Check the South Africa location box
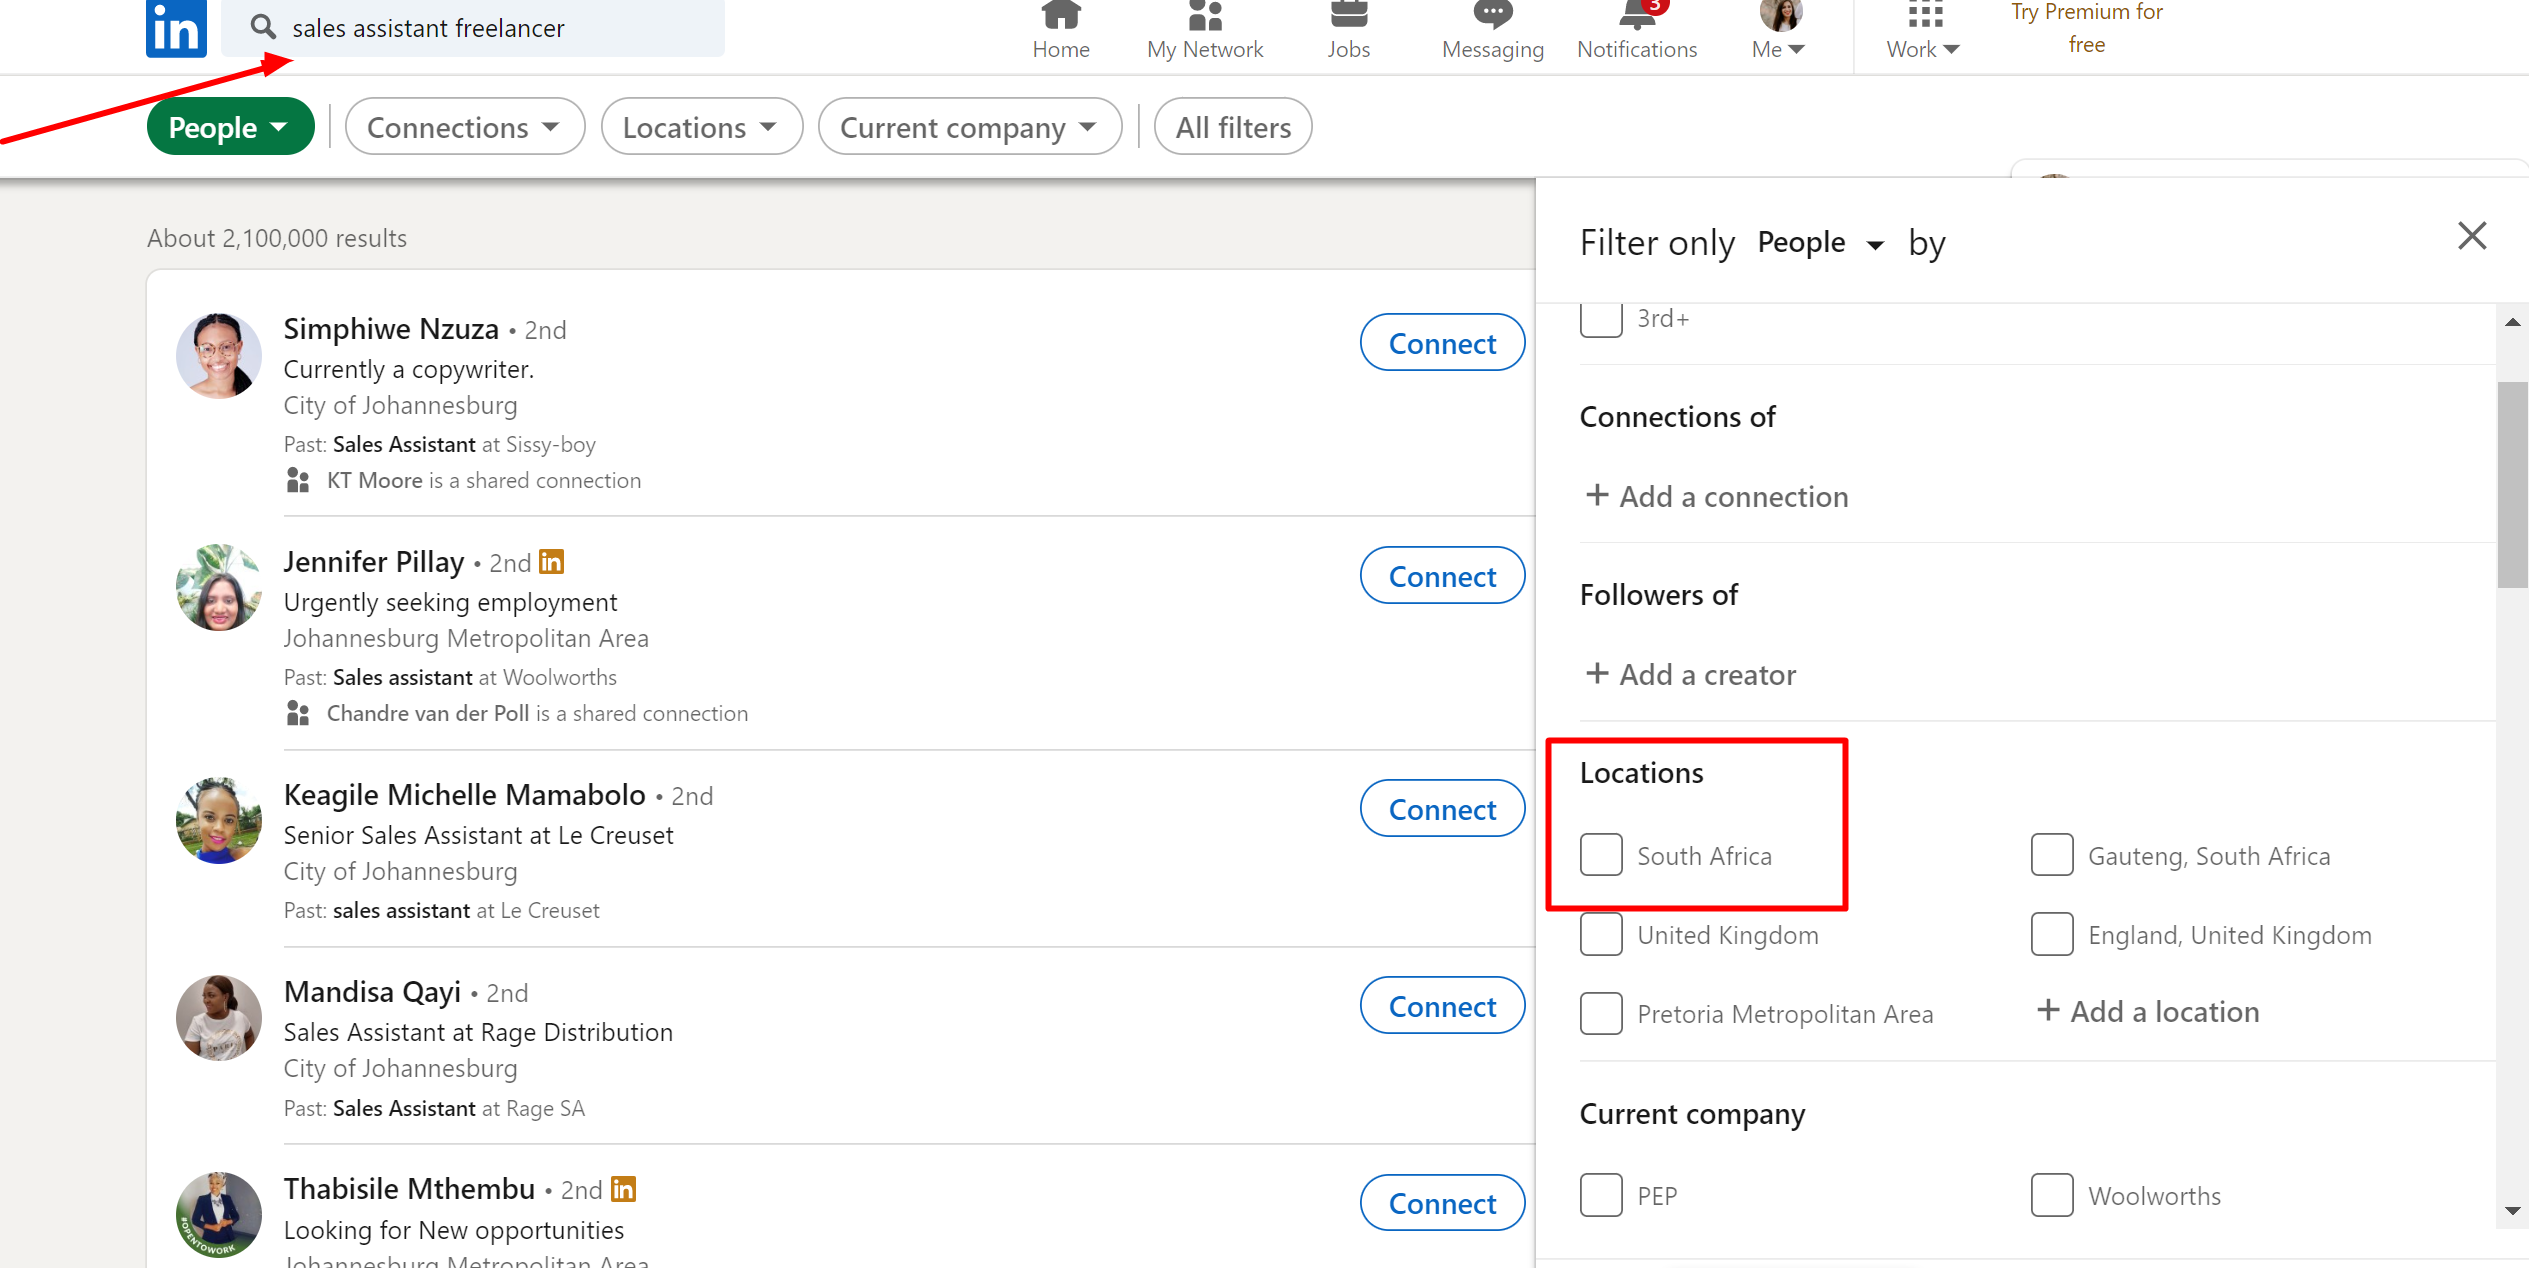The width and height of the screenshot is (2529, 1268). click(x=1601, y=855)
